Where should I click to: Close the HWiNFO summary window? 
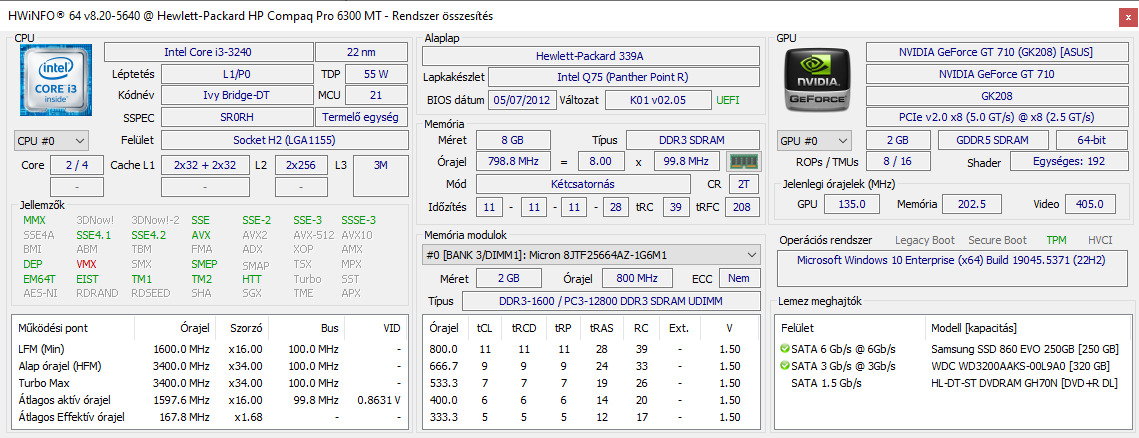pos(1128,15)
